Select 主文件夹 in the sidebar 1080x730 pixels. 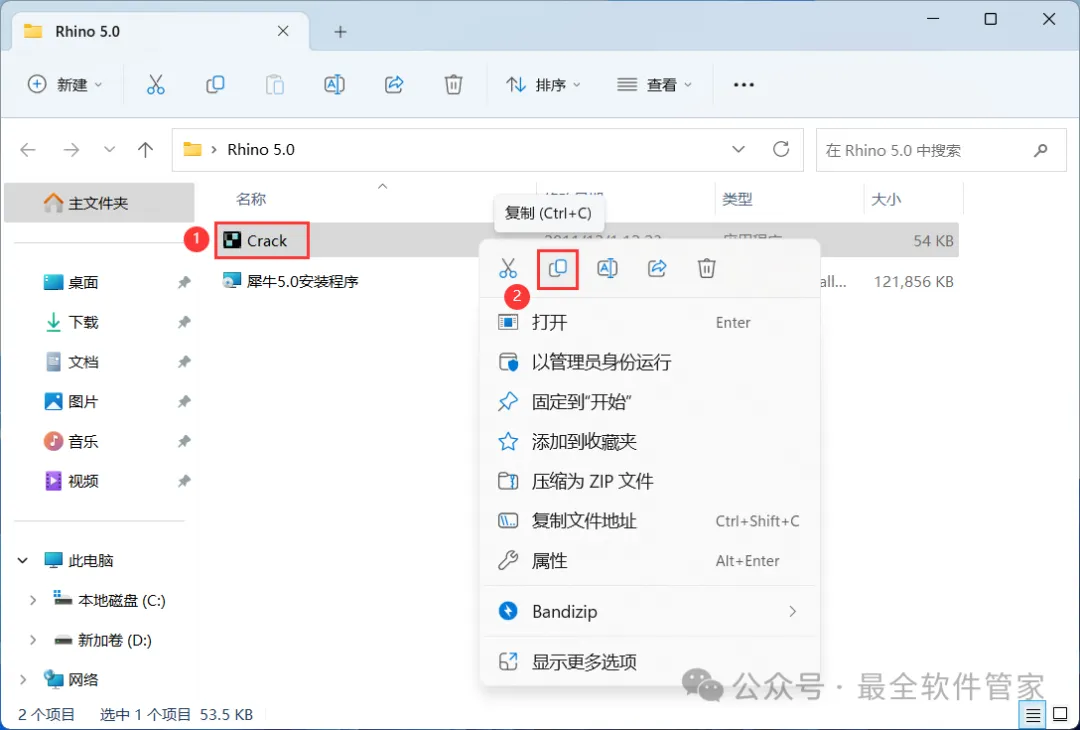(x=99, y=203)
